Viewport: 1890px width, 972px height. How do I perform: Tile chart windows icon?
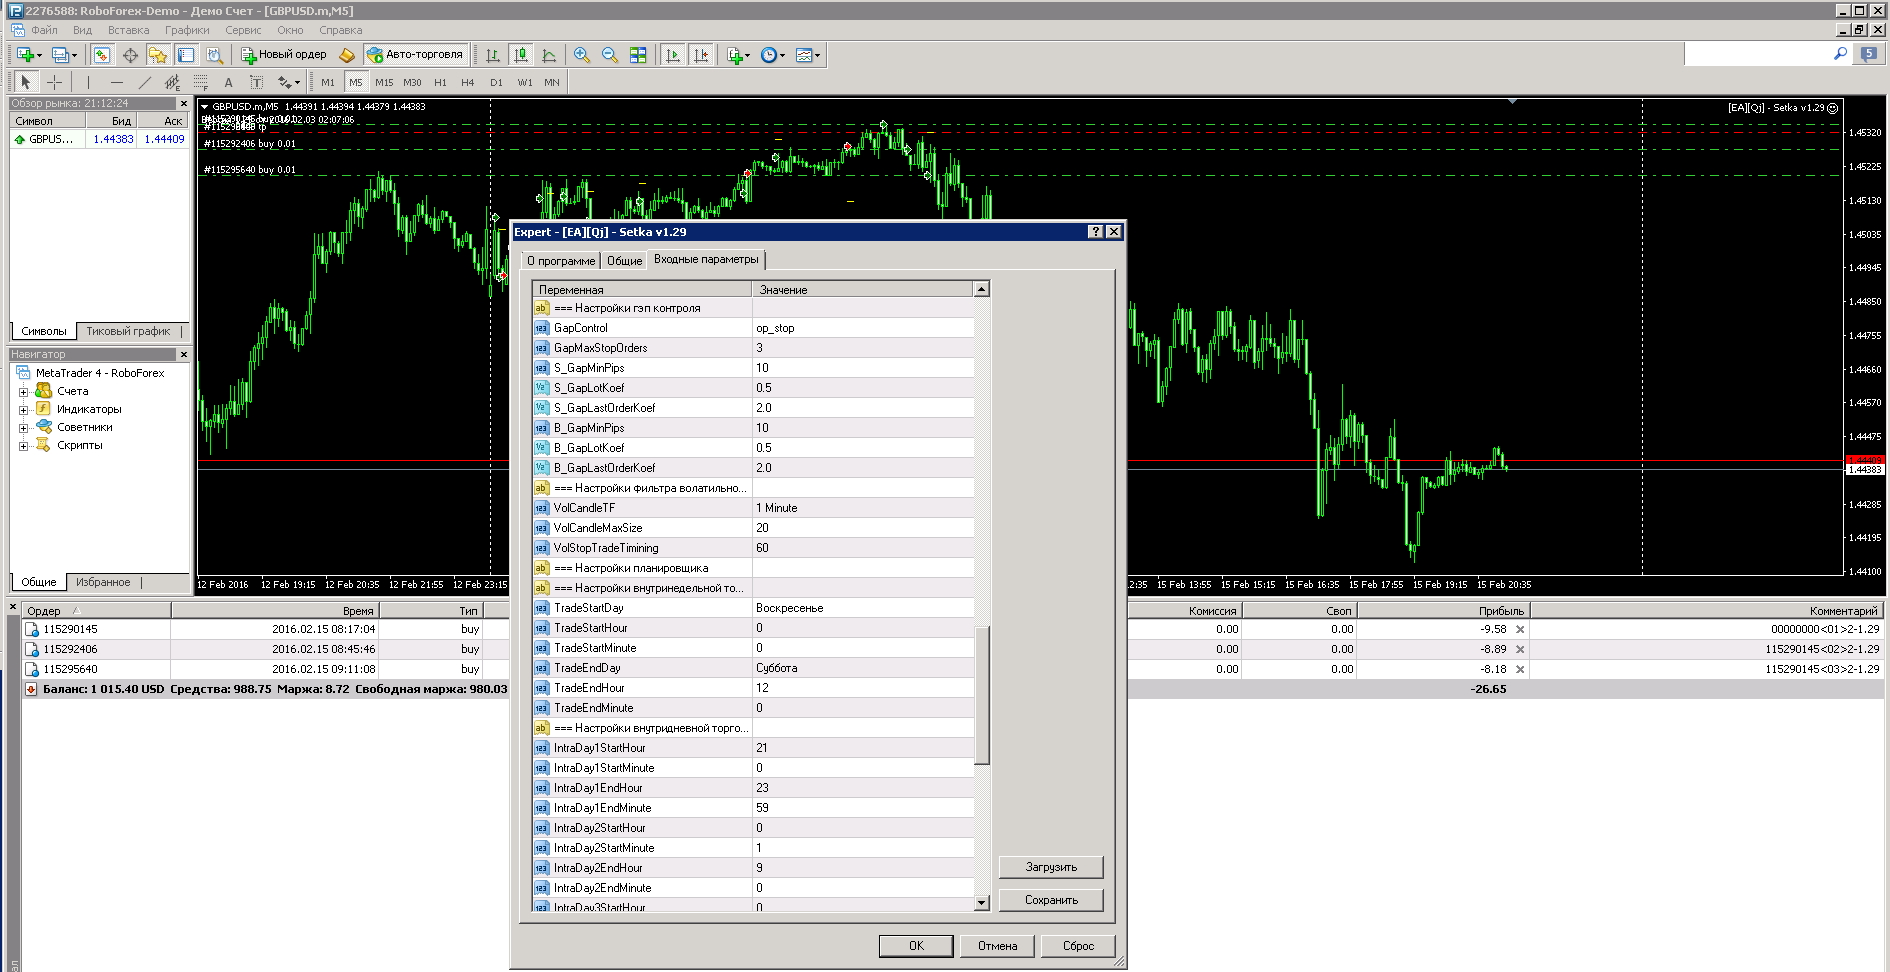(638, 55)
